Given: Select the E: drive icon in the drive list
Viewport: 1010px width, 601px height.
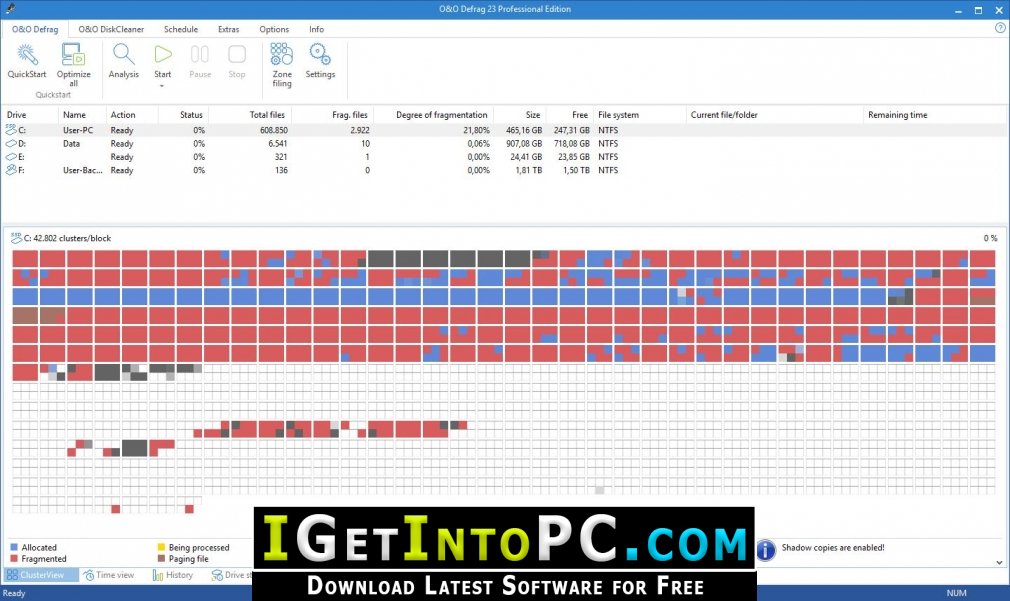Looking at the screenshot, I should point(11,157).
